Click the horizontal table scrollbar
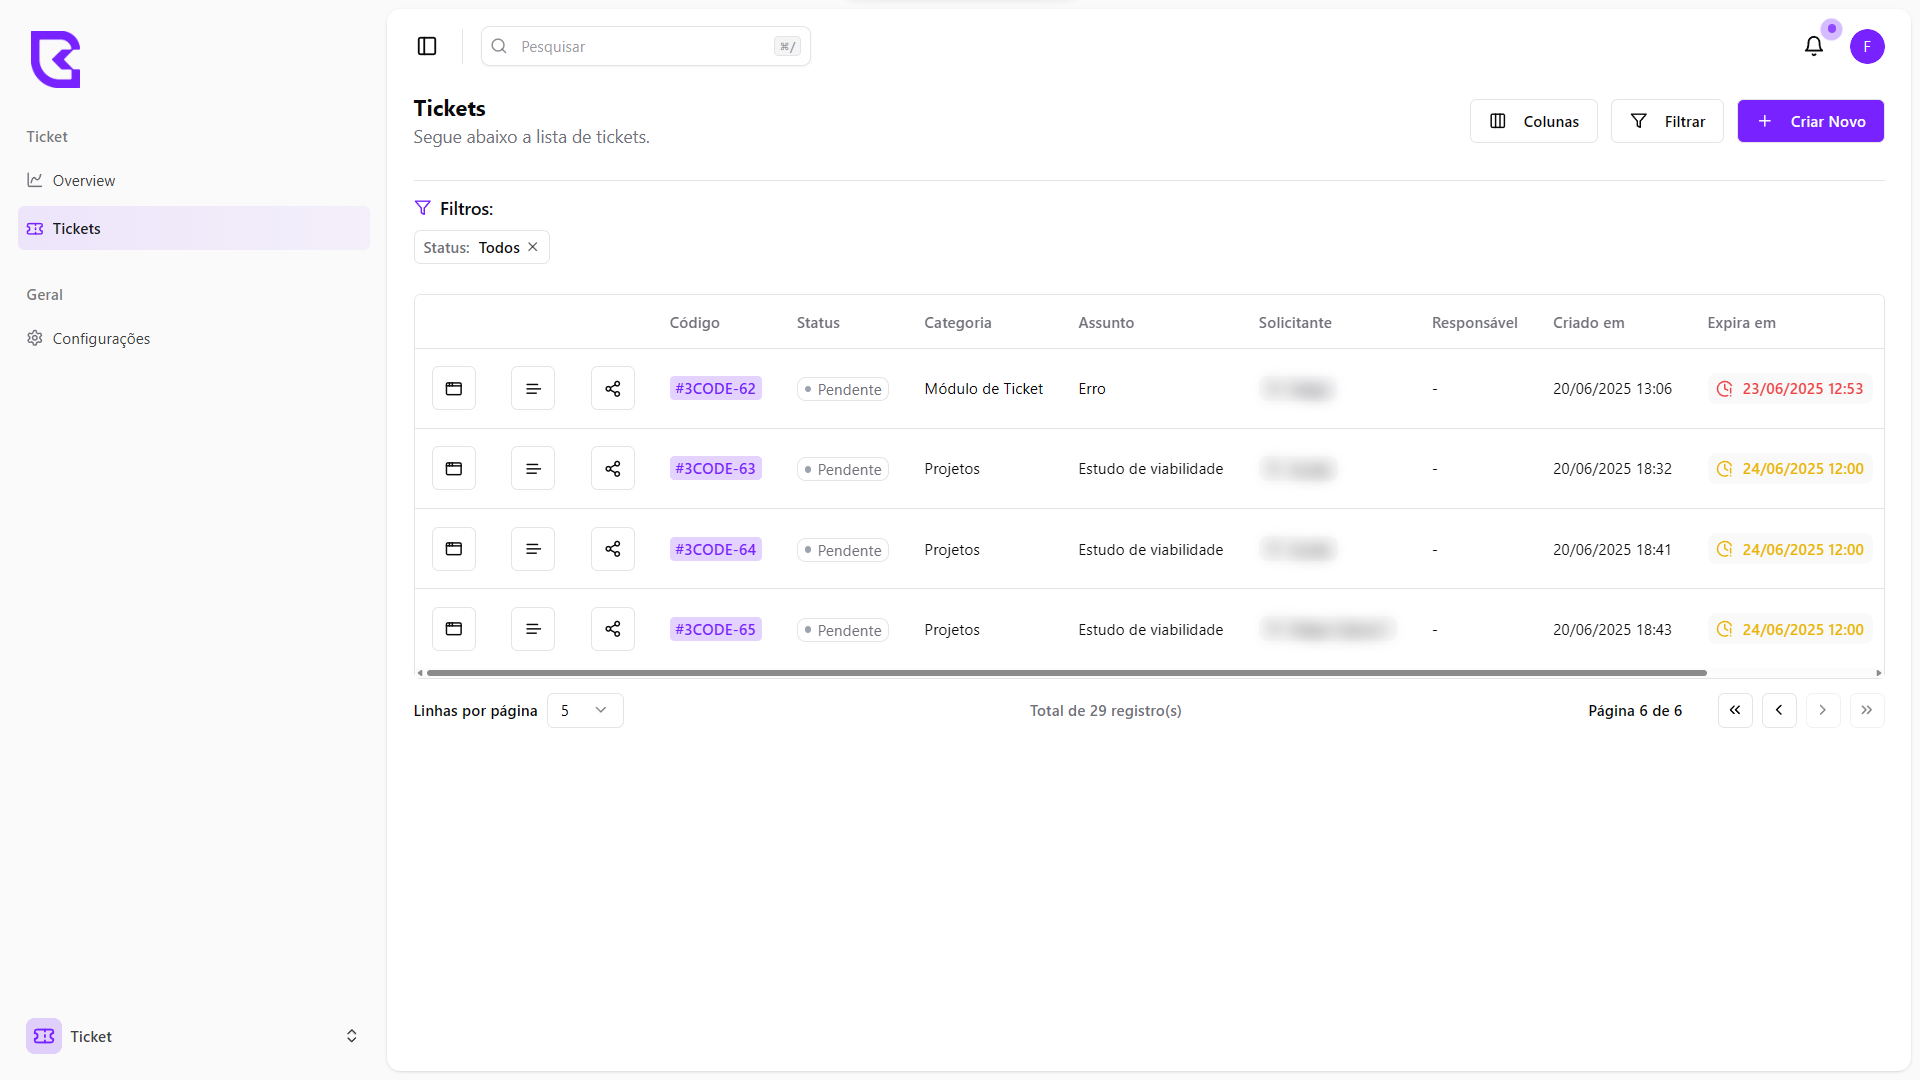The width and height of the screenshot is (1920, 1080). point(1065,673)
